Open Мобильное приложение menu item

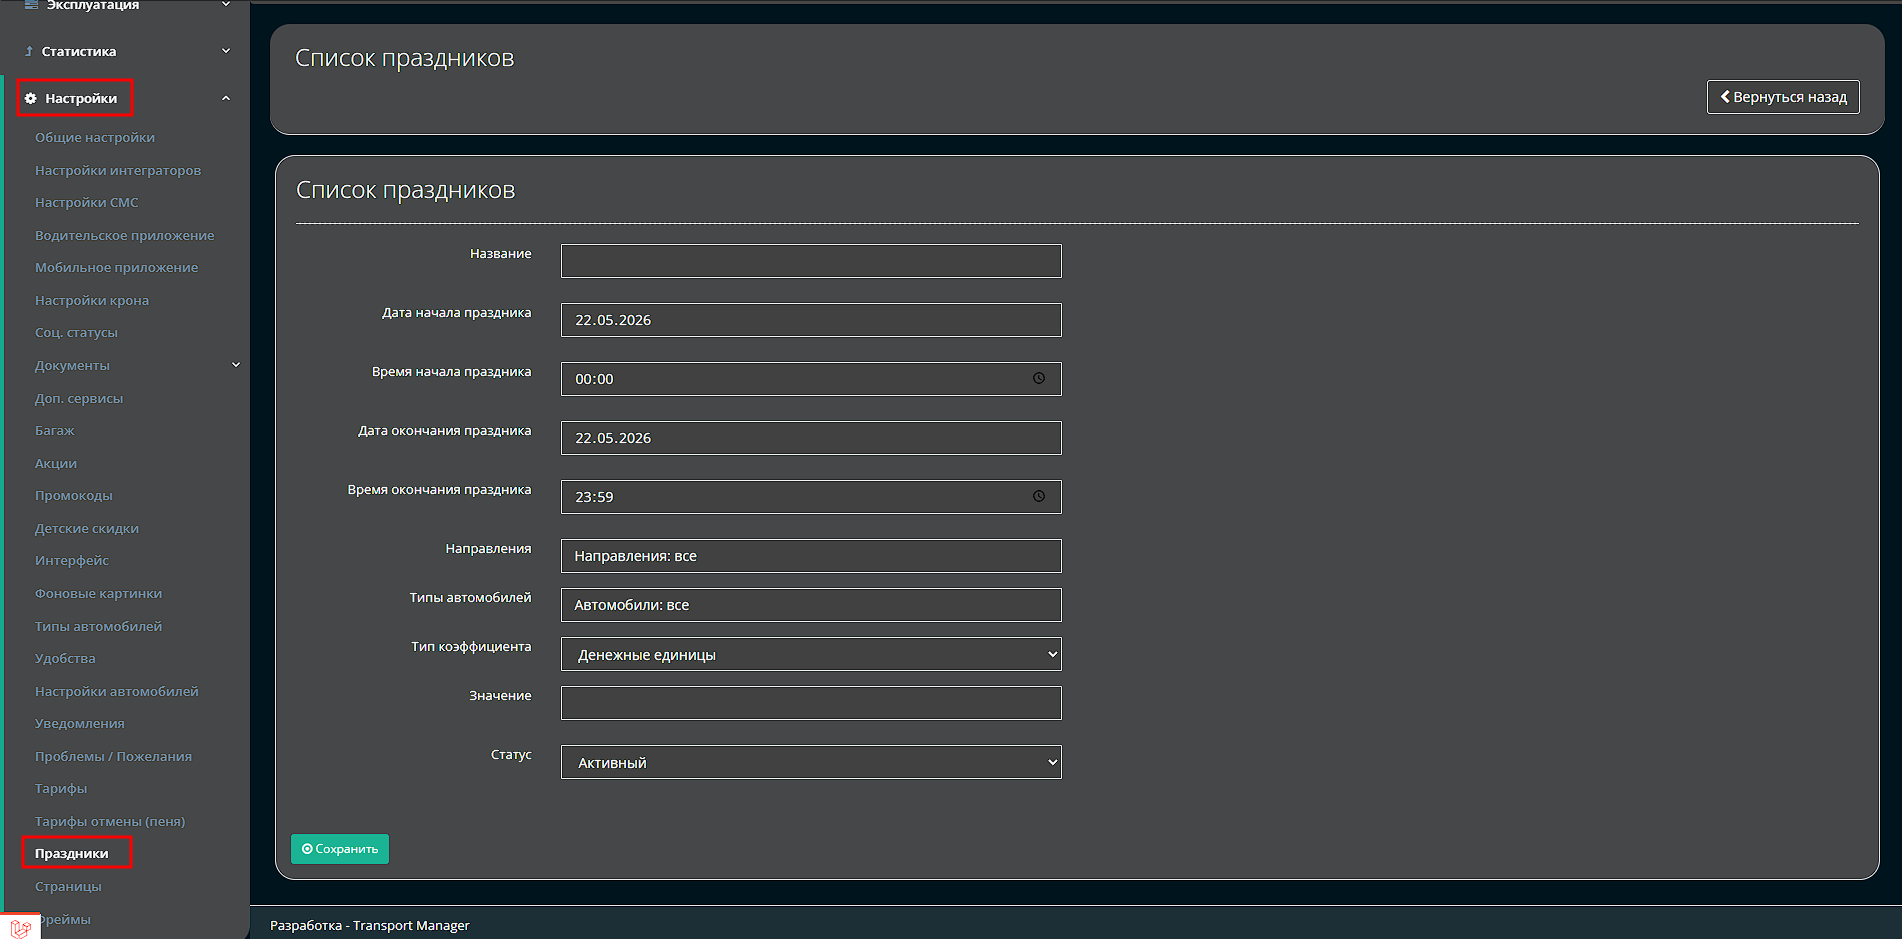[117, 267]
